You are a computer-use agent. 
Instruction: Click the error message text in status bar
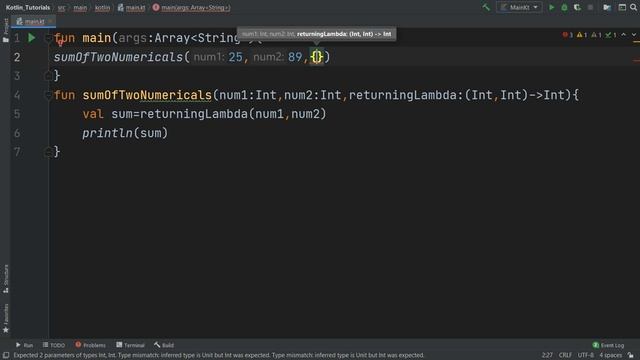[219, 355]
